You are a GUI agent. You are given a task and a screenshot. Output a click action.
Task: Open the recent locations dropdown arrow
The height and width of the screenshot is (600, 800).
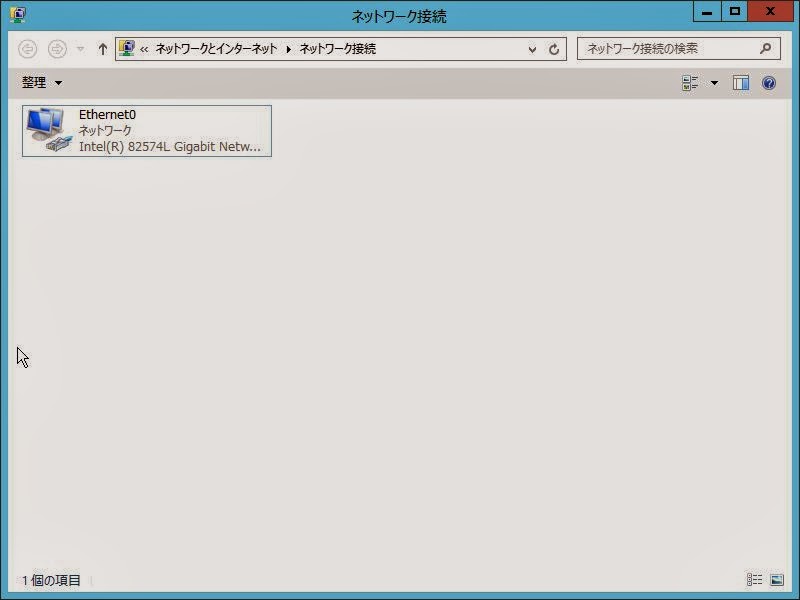tap(80, 49)
